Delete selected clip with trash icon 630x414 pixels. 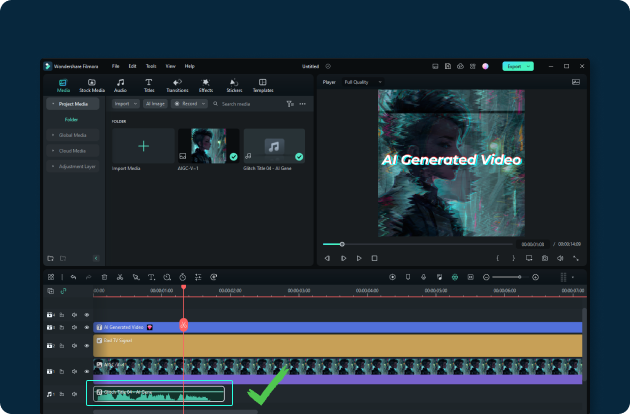104,277
